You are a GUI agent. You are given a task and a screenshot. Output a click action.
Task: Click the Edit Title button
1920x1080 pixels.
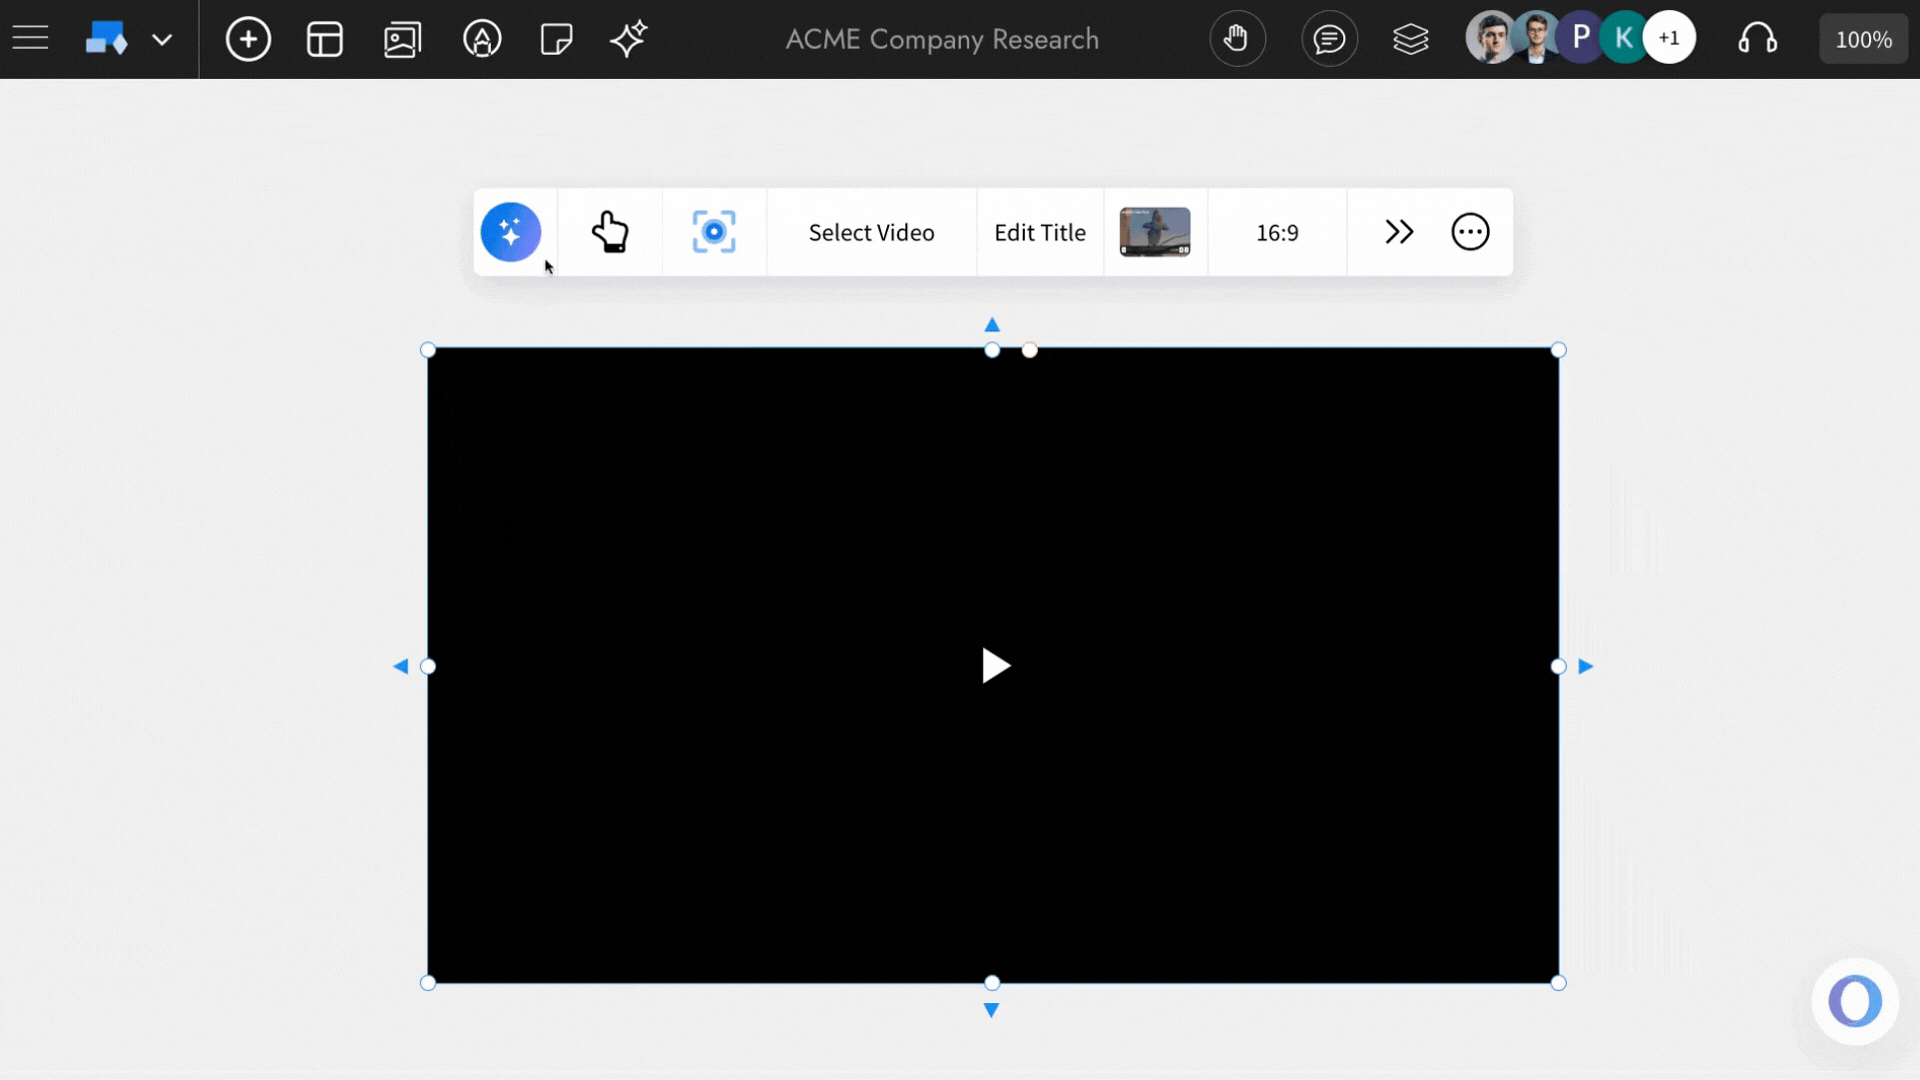point(1040,232)
